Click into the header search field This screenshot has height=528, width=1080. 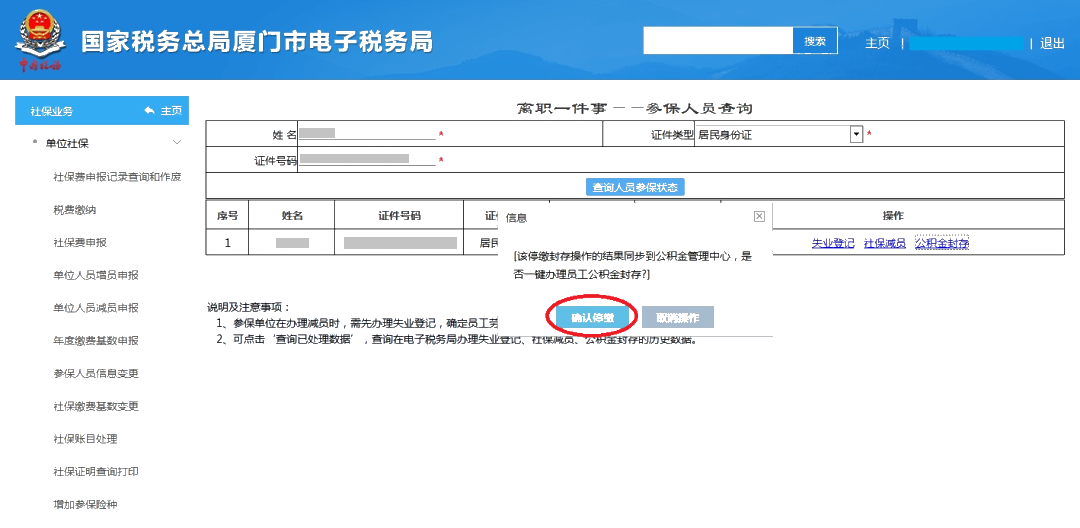coord(718,41)
